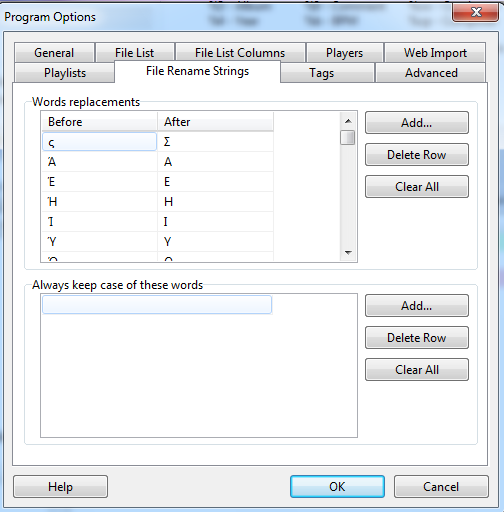The height and width of the screenshot is (512, 504).
Task: Sort by the After column header
Action: (215, 122)
